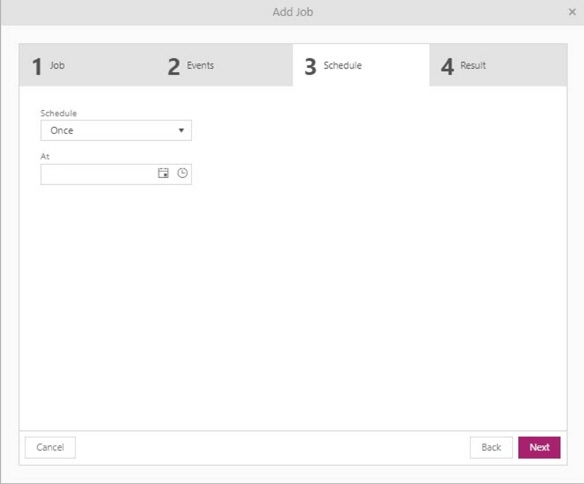
Task: Switch to the Job step tab
Action: pyautogui.click(x=88, y=65)
